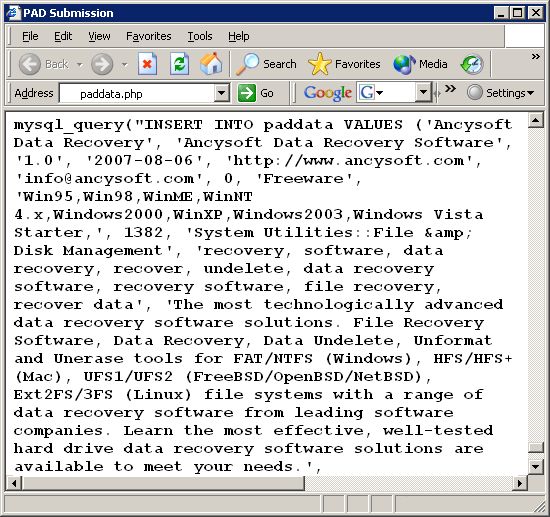The height and width of the screenshot is (517, 550).
Task: Expand the Google search box dropdown
Action: (x=423, y=93)
